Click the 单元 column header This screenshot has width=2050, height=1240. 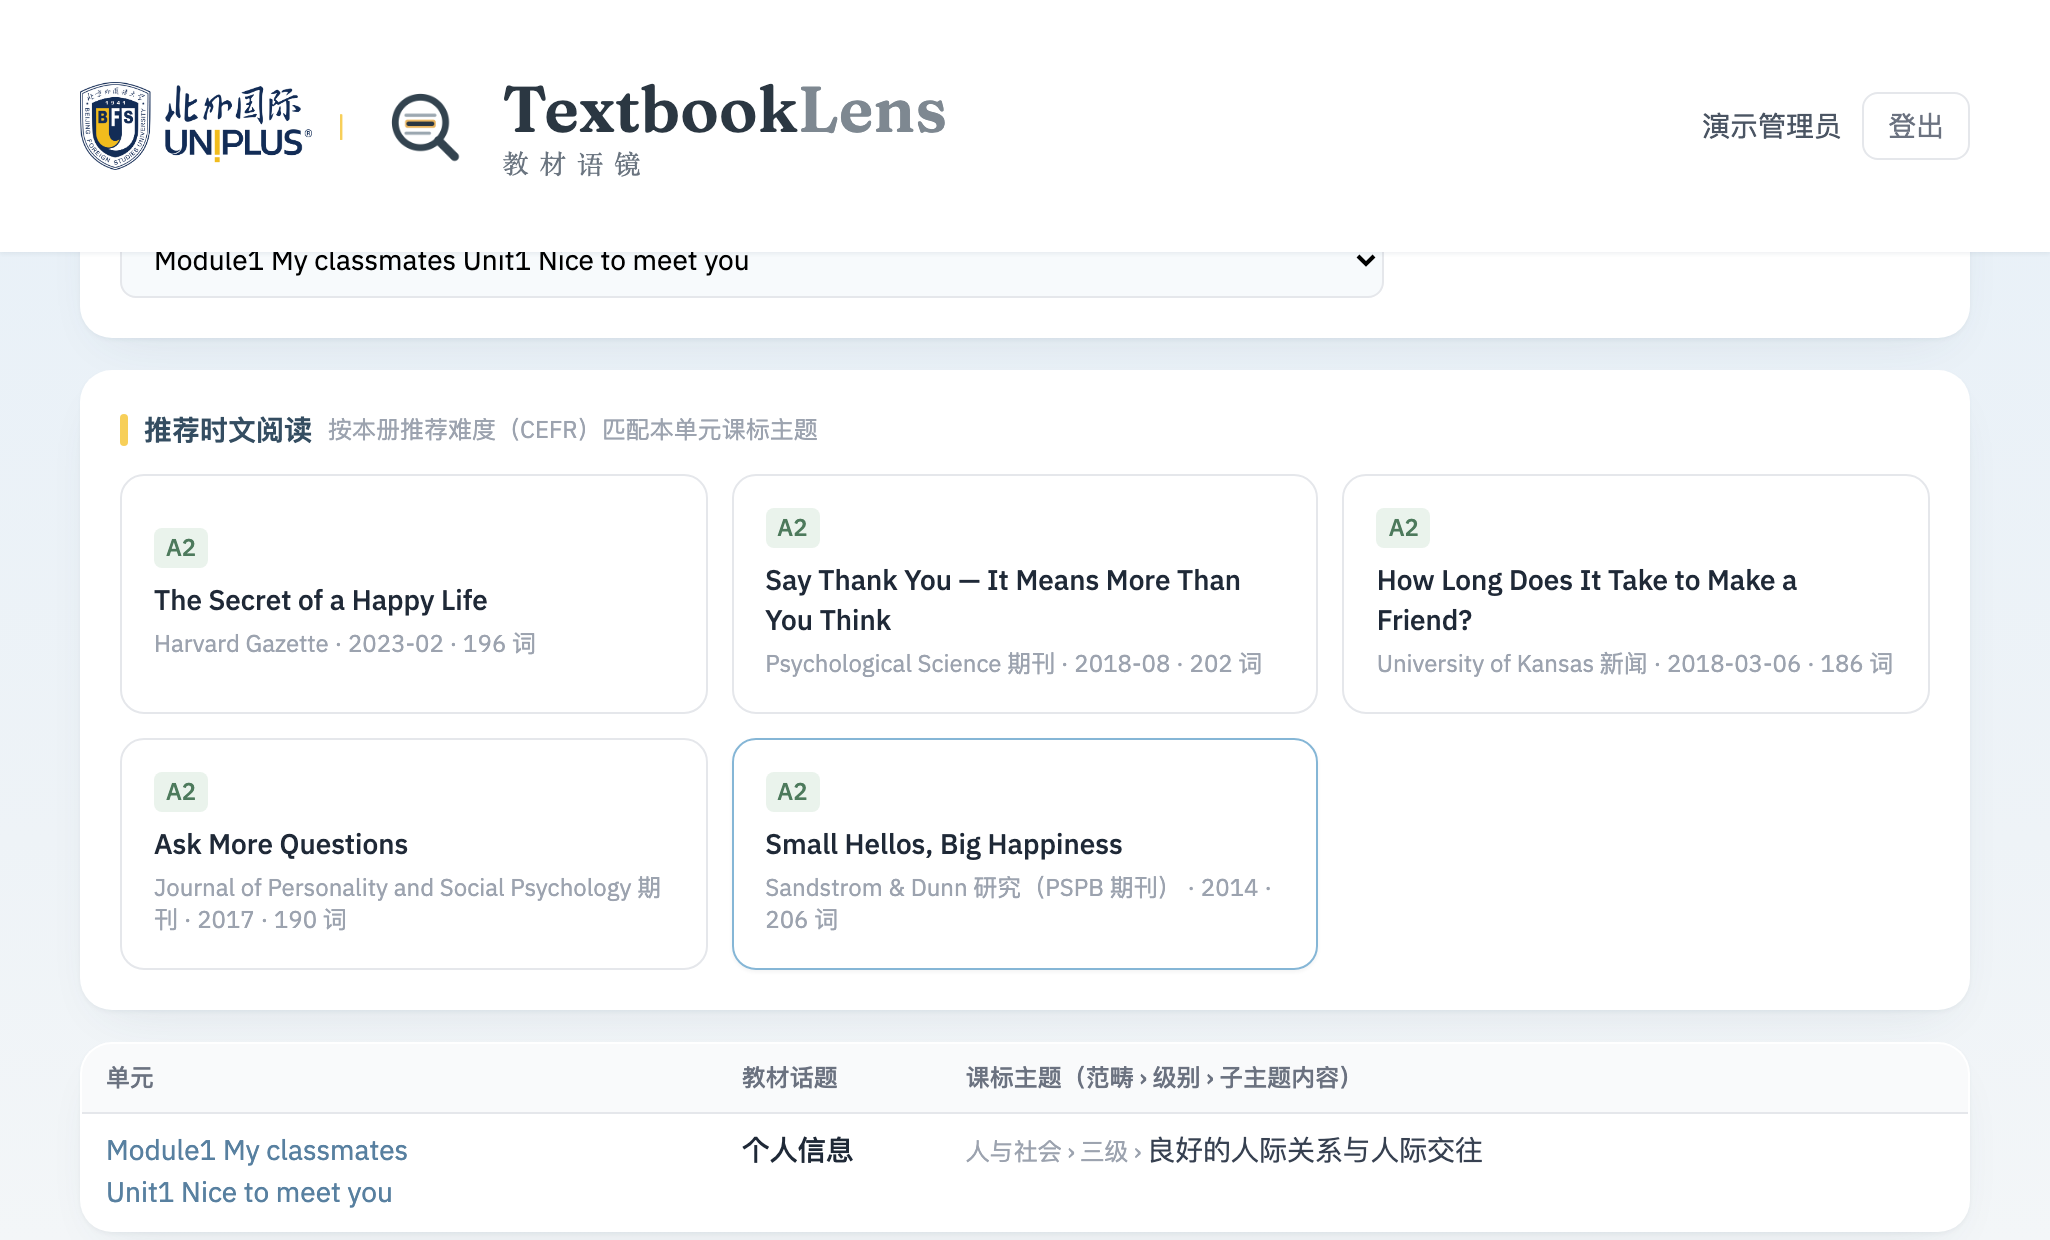click(x=130, y=1078)
